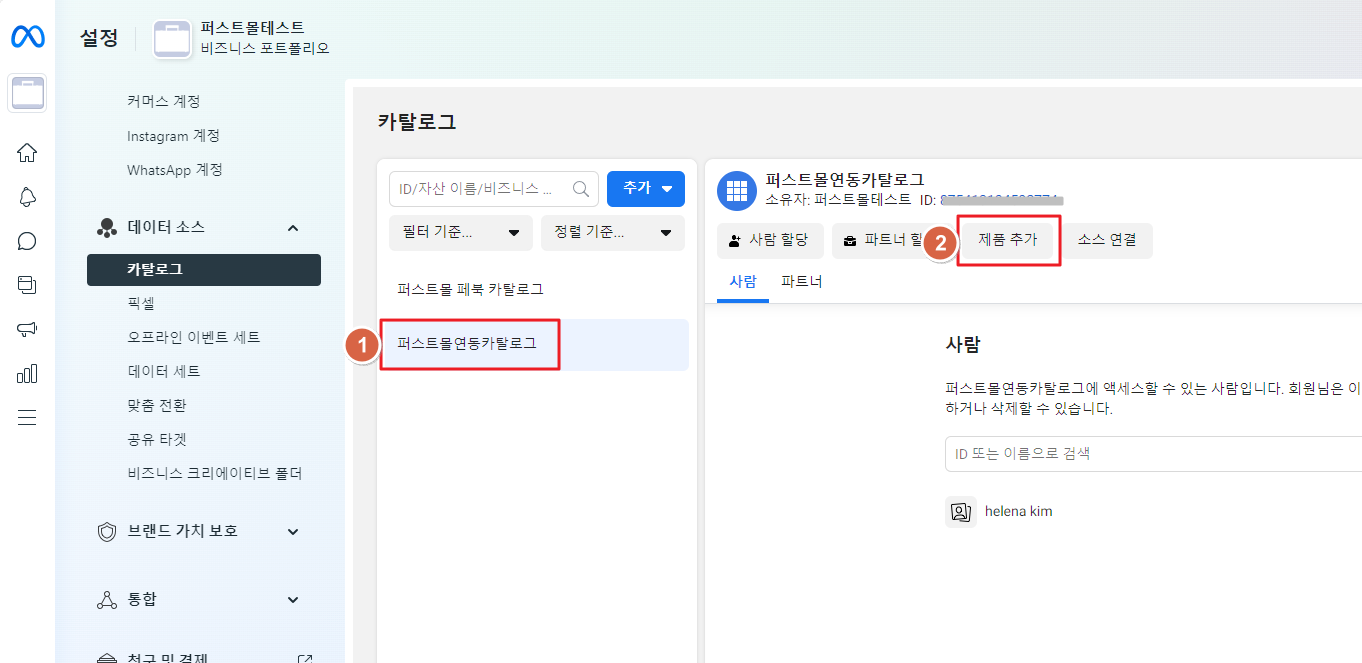The height and width of the screenshot is (663, 1362).
Task: Click the blue grid catalog icon
Action: tap(737, 190)
